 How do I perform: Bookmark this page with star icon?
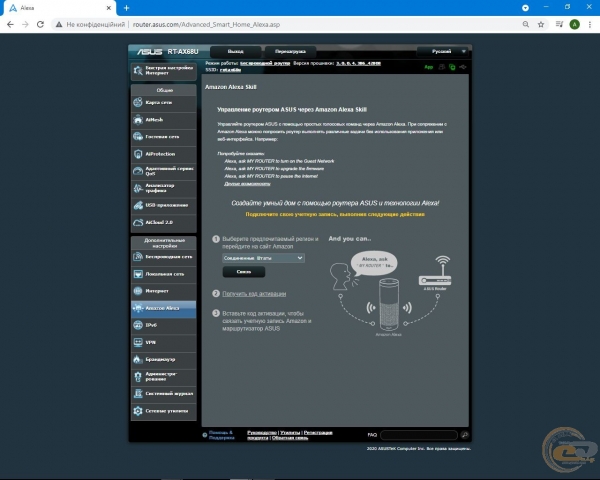[x=541, y=24]
